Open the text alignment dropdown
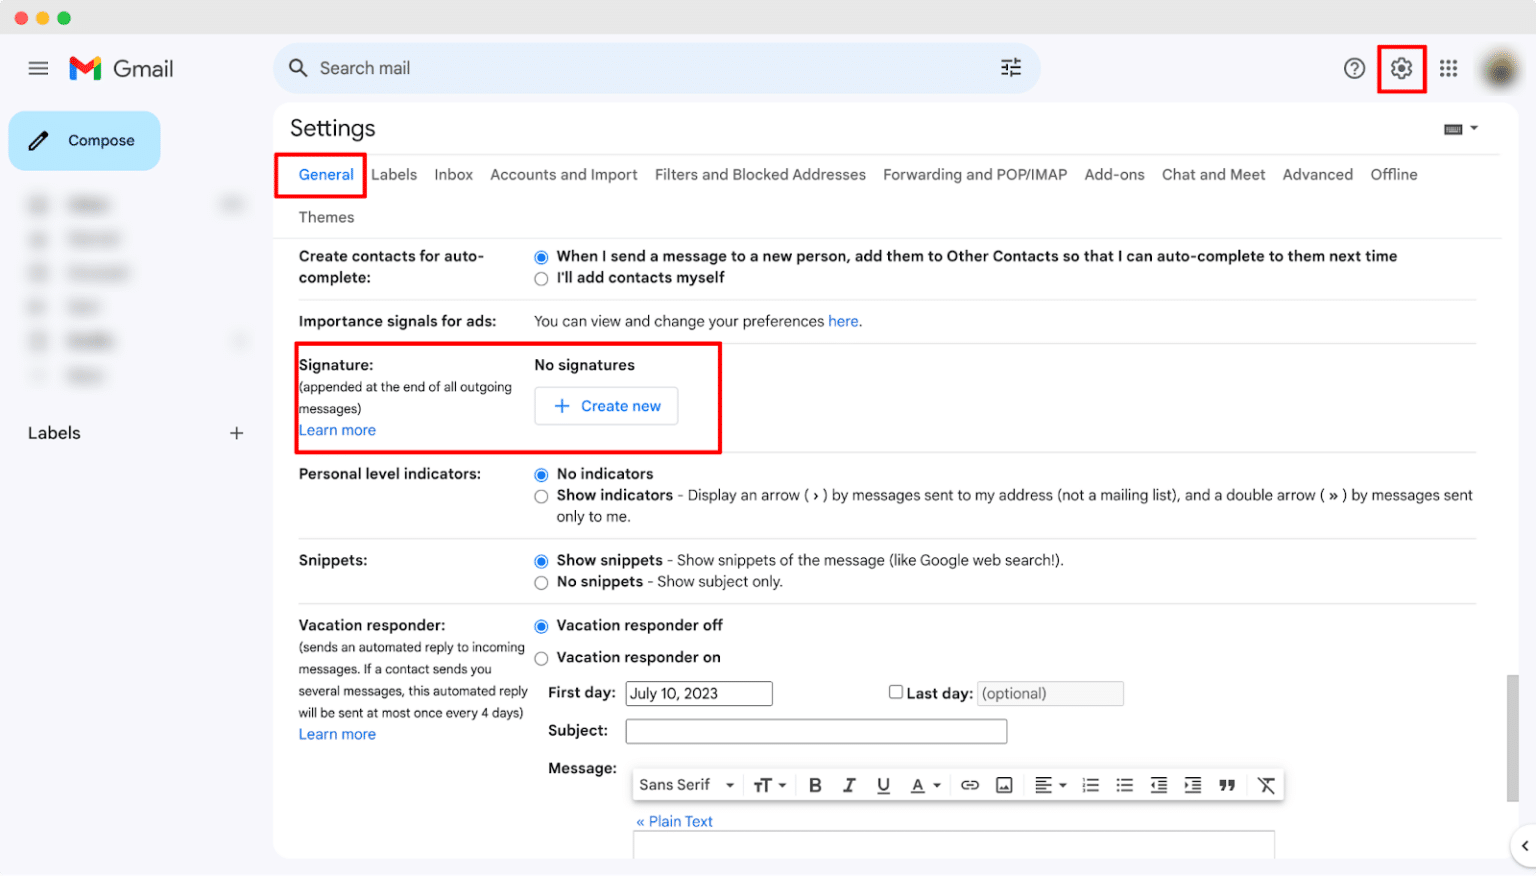This screenshot has width=1536, height=876. [1050, 785]
